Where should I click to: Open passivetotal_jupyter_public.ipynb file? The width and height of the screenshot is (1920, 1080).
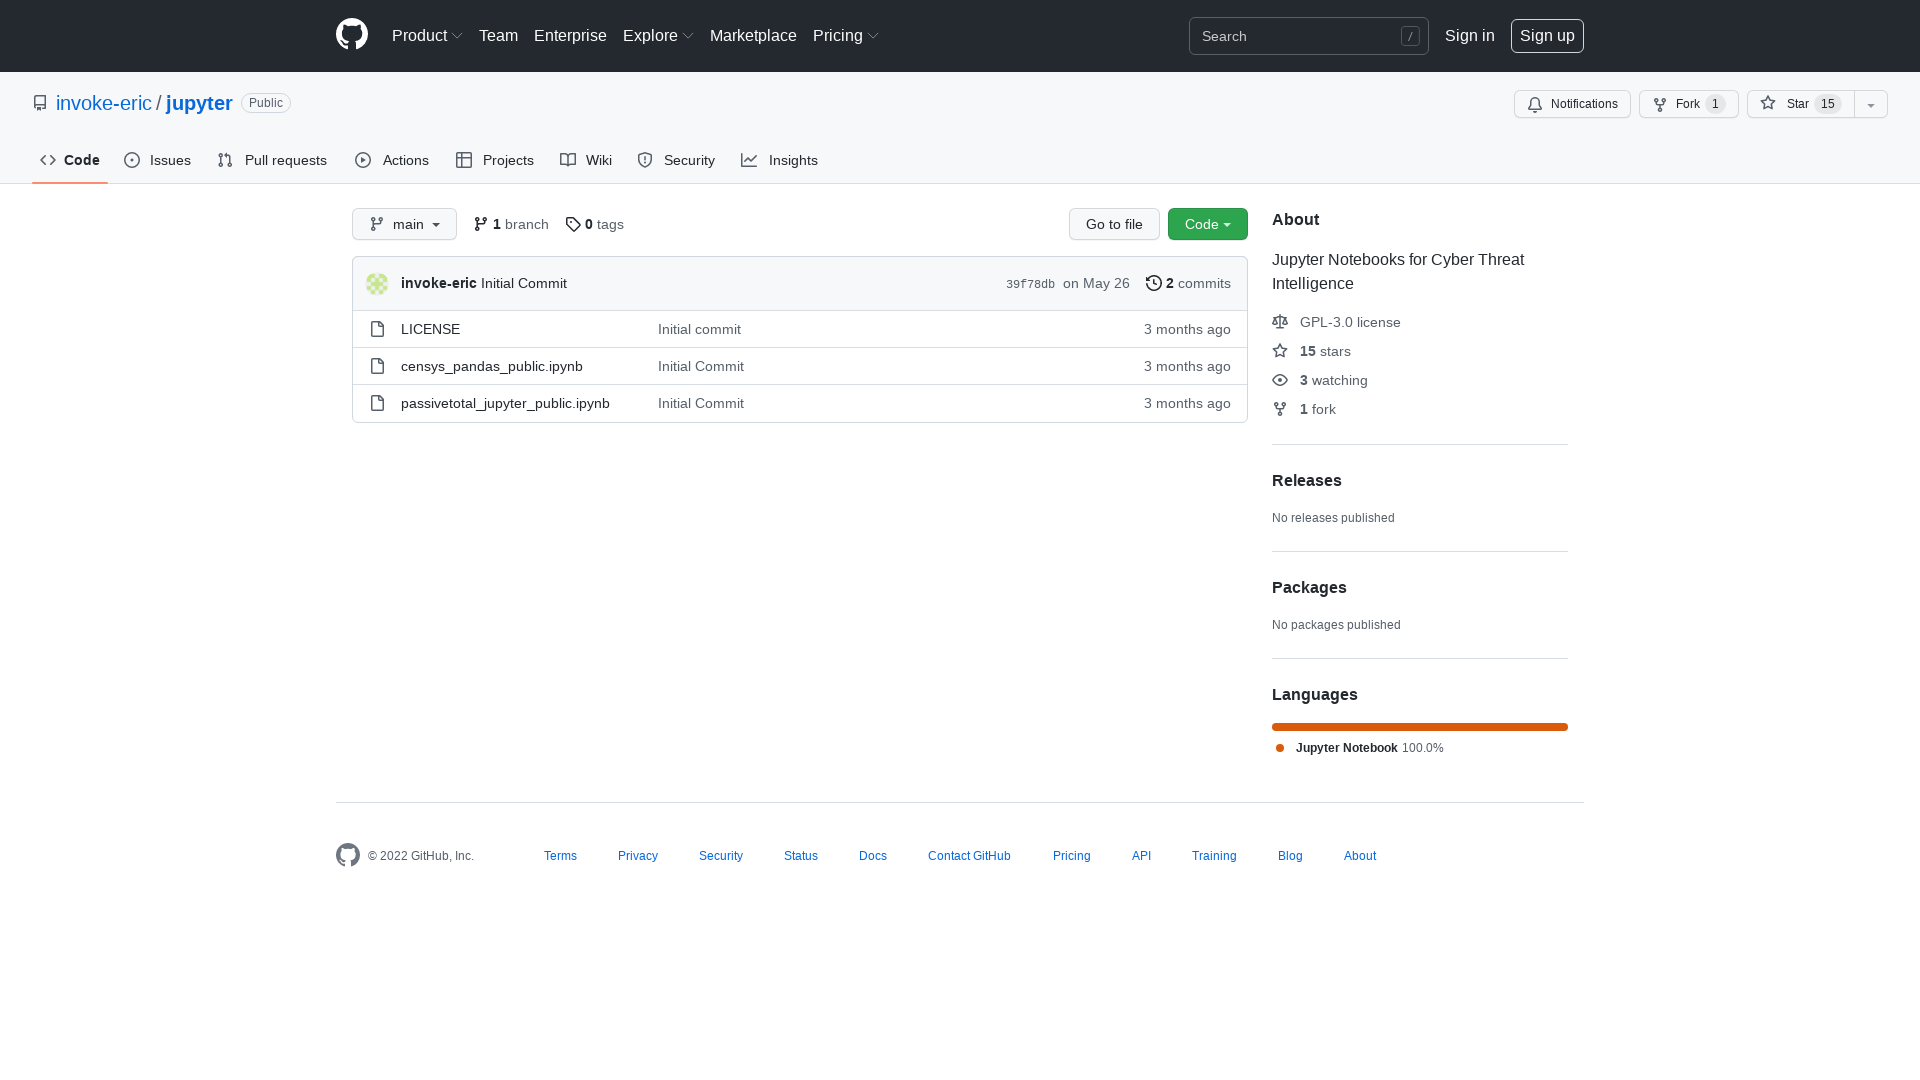(505, 403)
